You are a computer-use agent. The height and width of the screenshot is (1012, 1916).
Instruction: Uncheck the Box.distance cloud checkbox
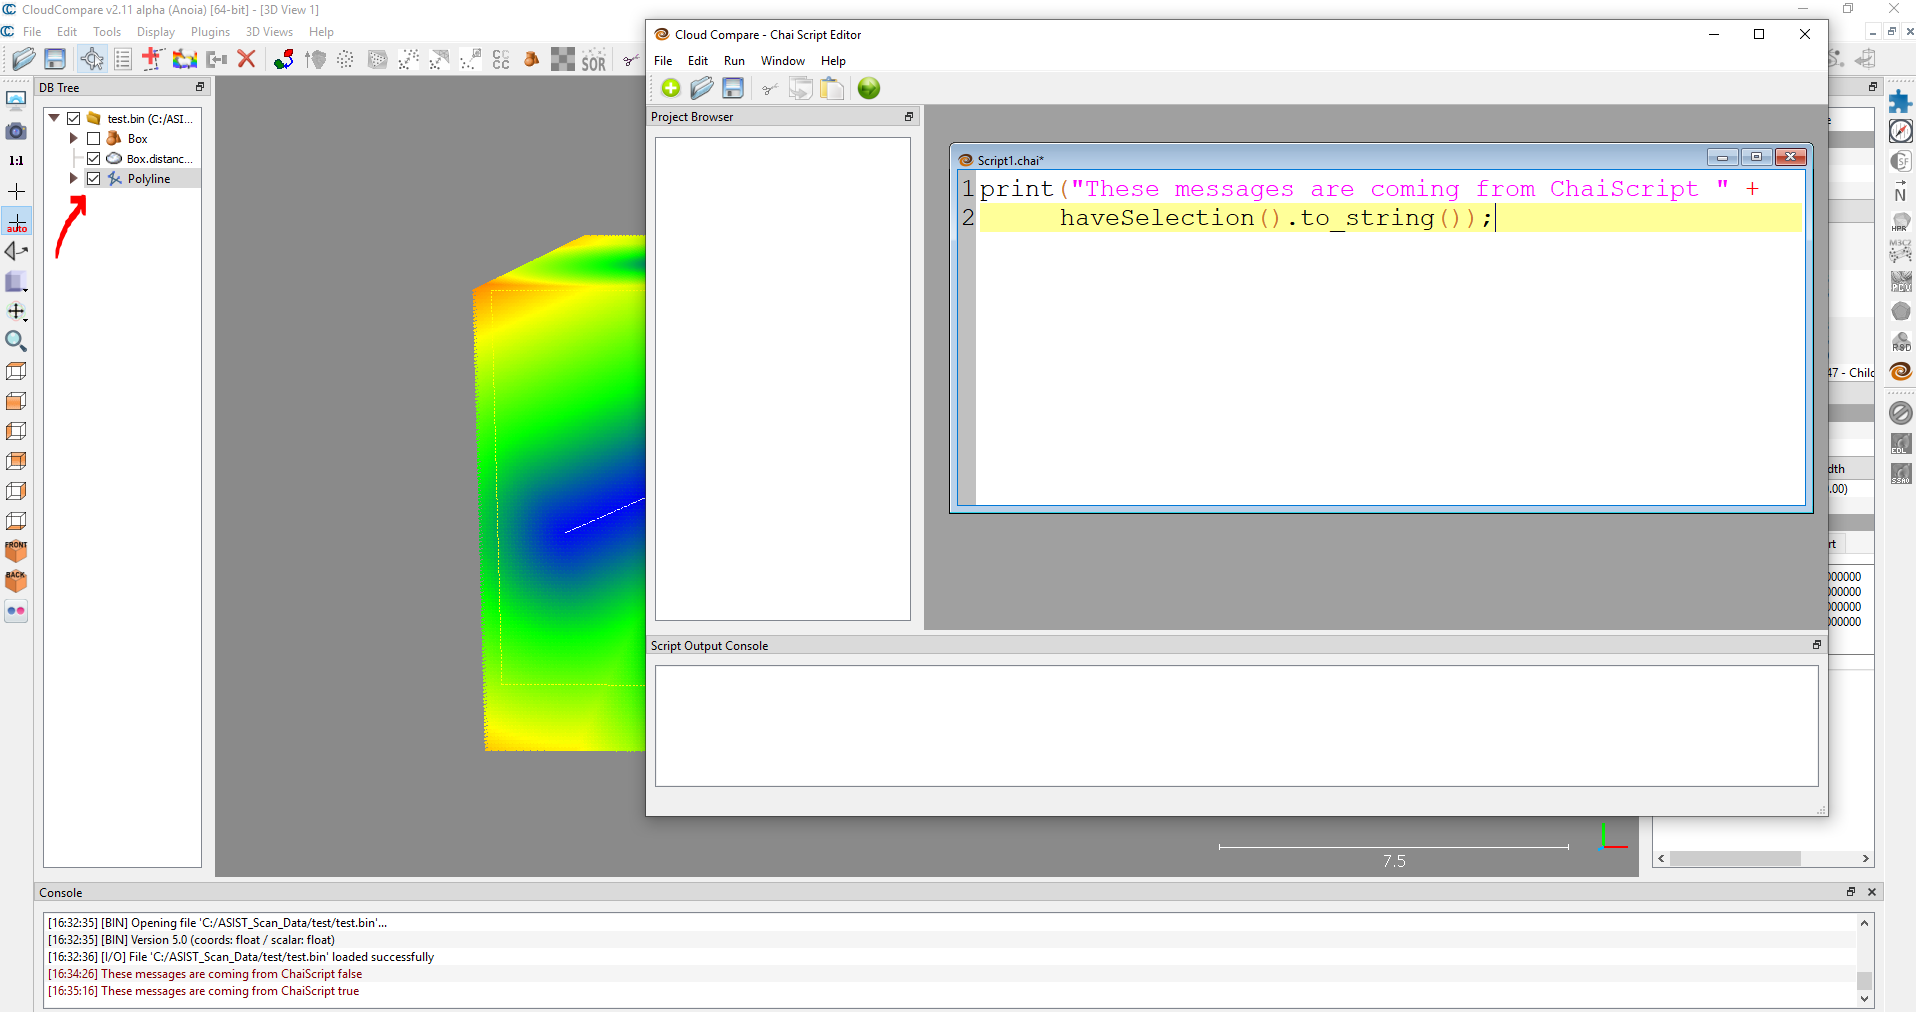[x=94, y=159]
